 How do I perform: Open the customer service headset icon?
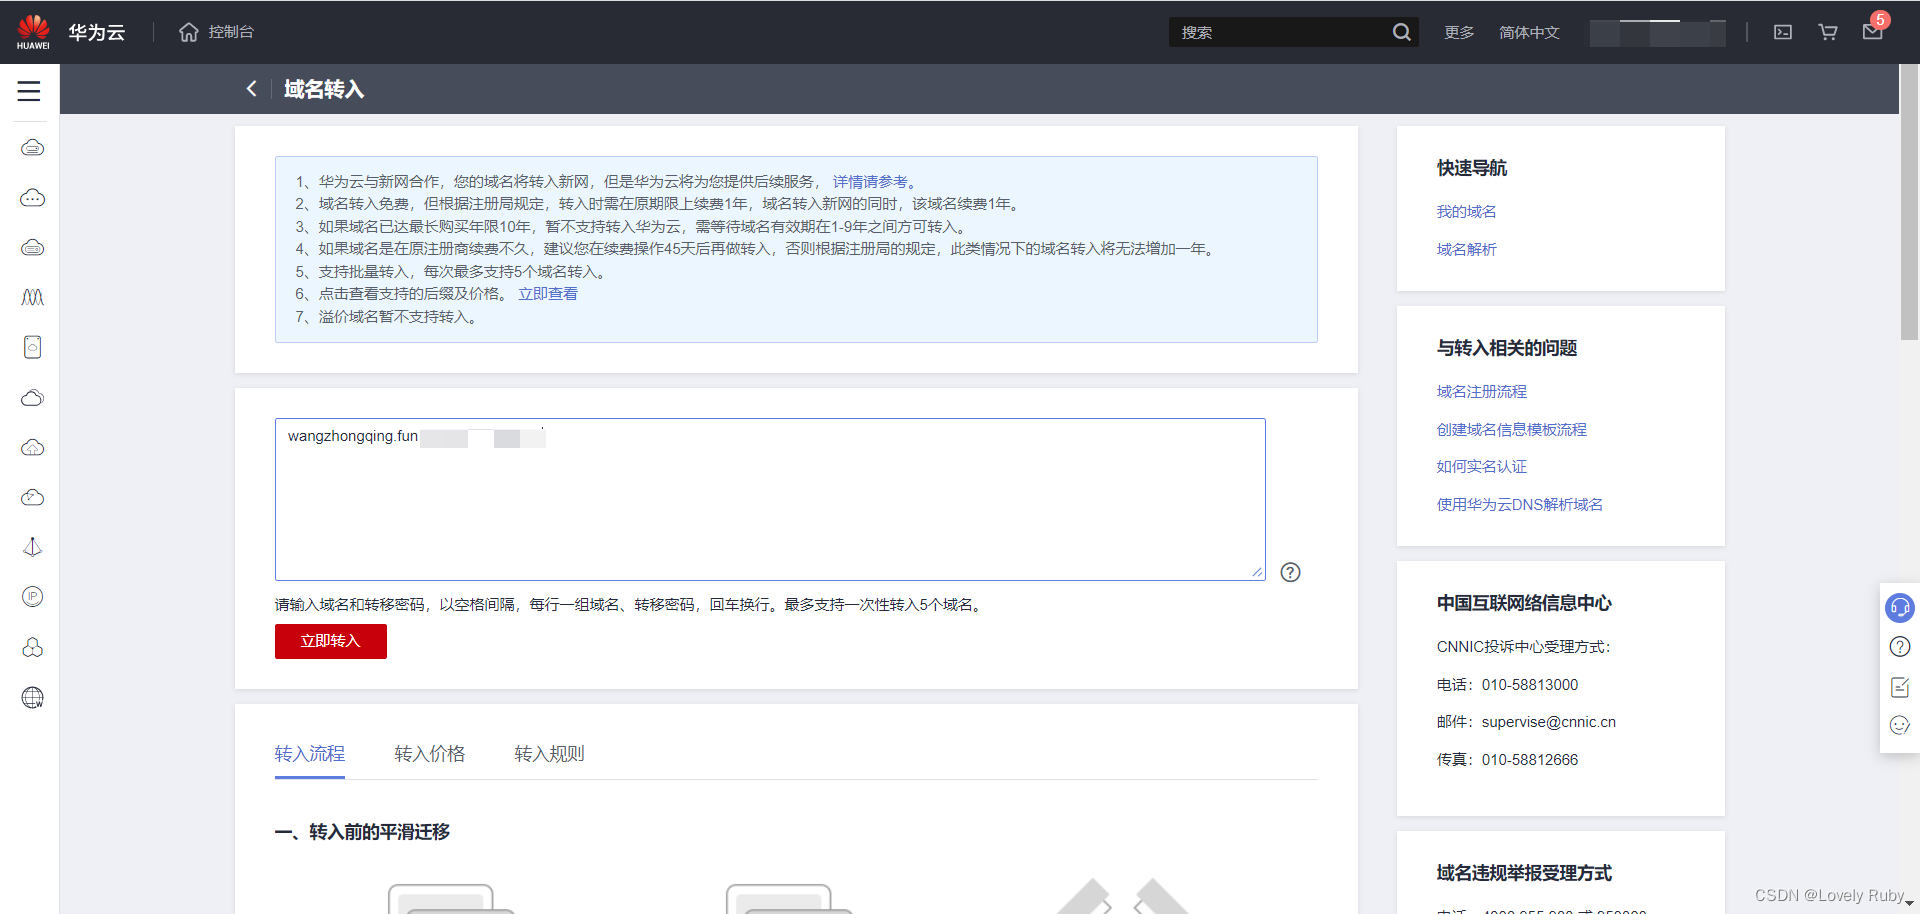tap(1900, 607)
